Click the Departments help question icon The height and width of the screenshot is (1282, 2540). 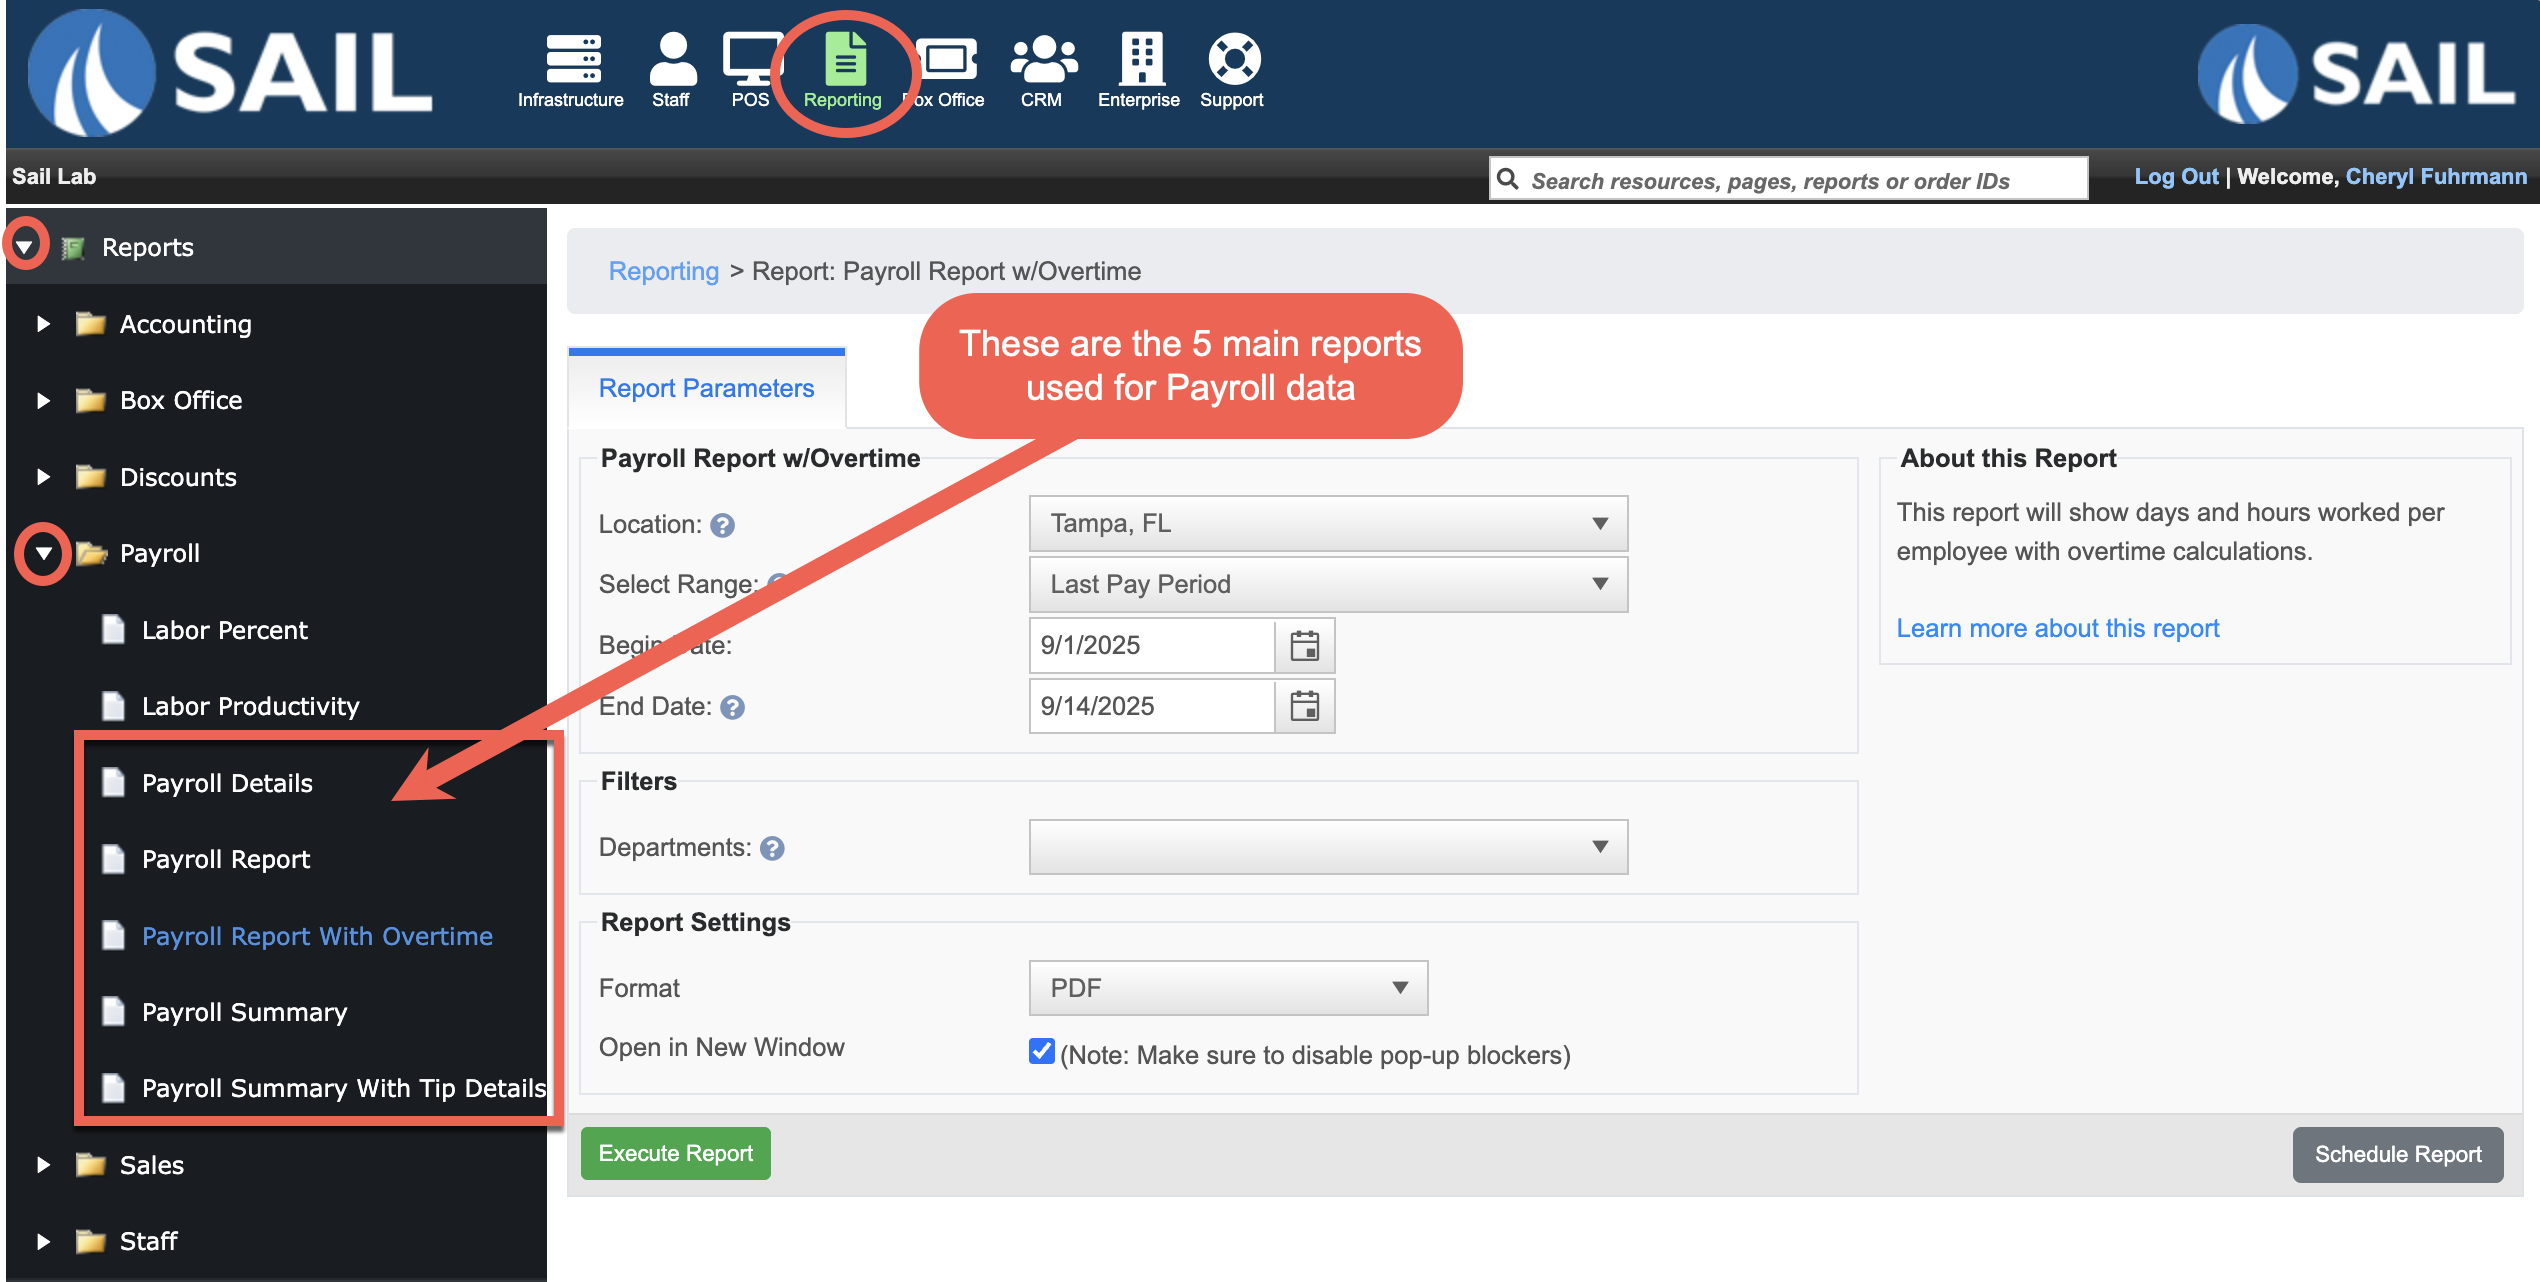772,848
